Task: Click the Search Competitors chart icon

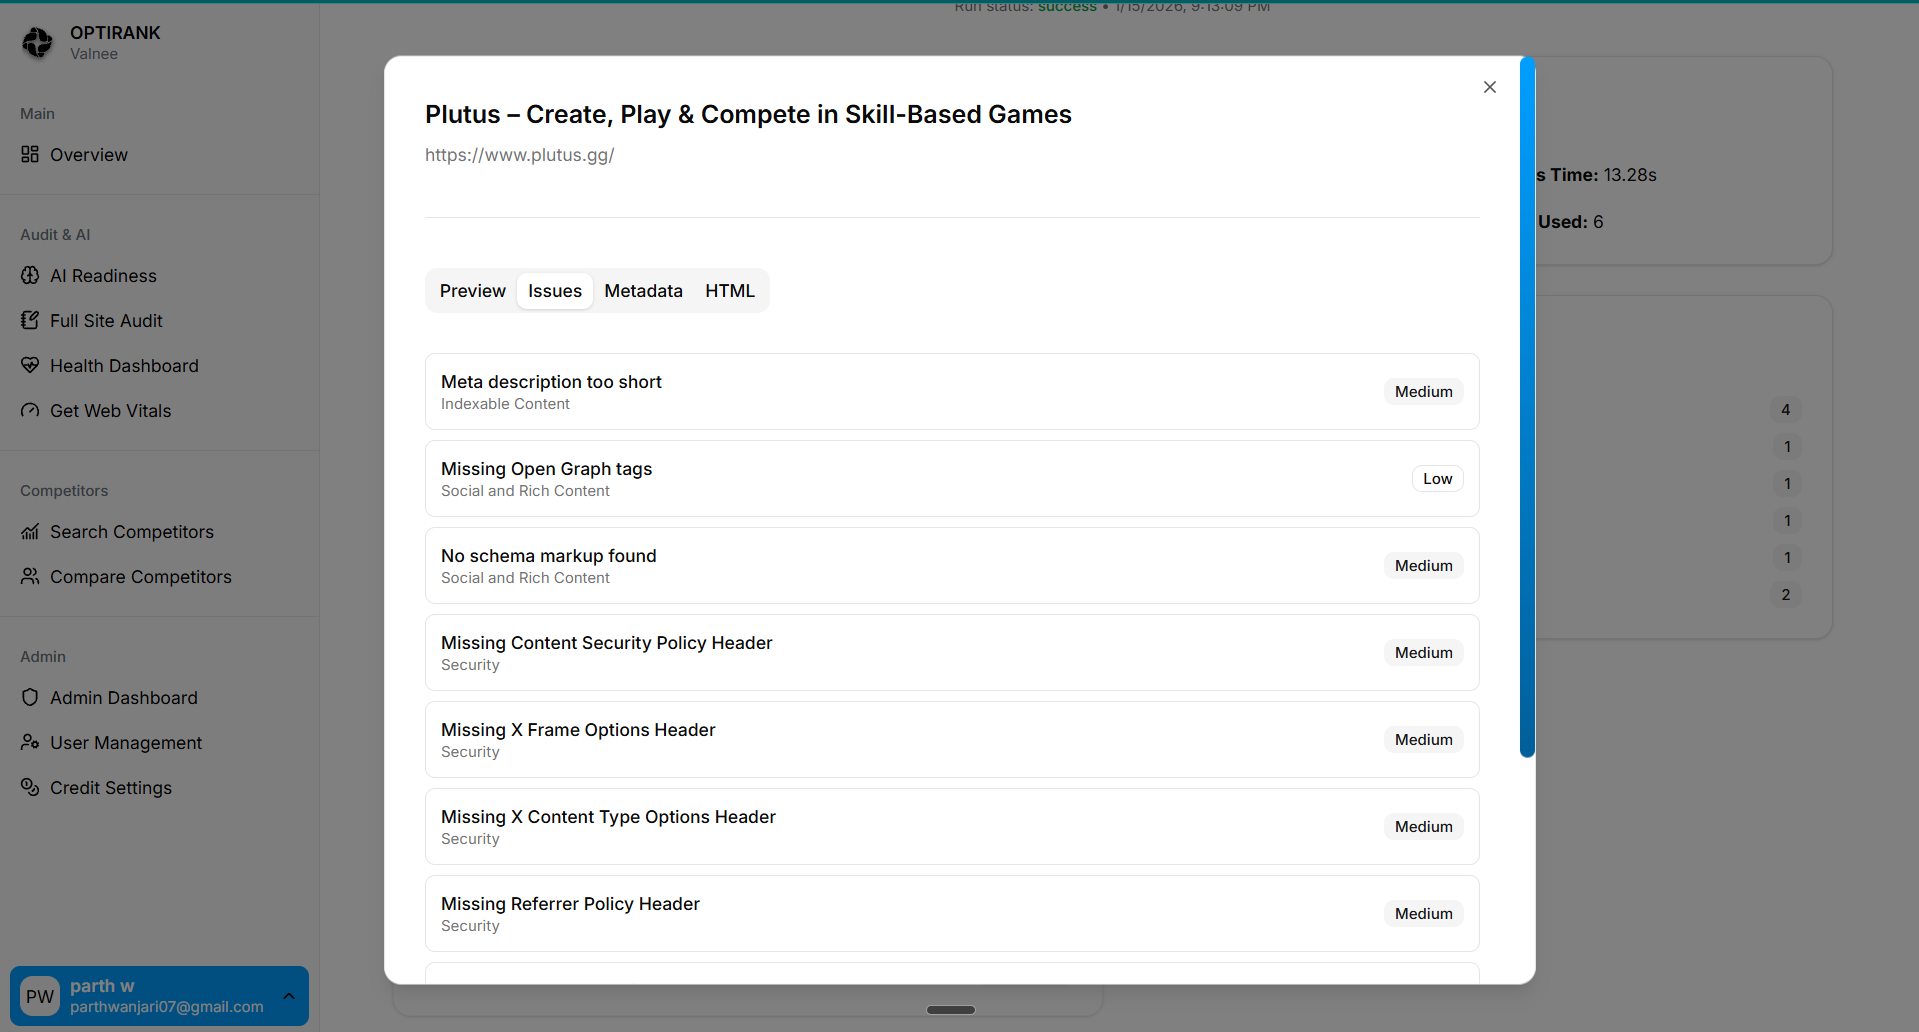Action: point(30,531)
